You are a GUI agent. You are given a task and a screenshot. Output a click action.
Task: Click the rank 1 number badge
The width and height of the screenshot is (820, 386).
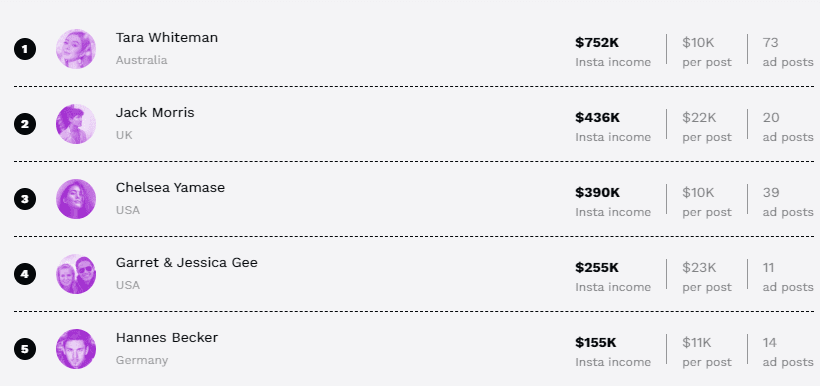pos(25,50)
